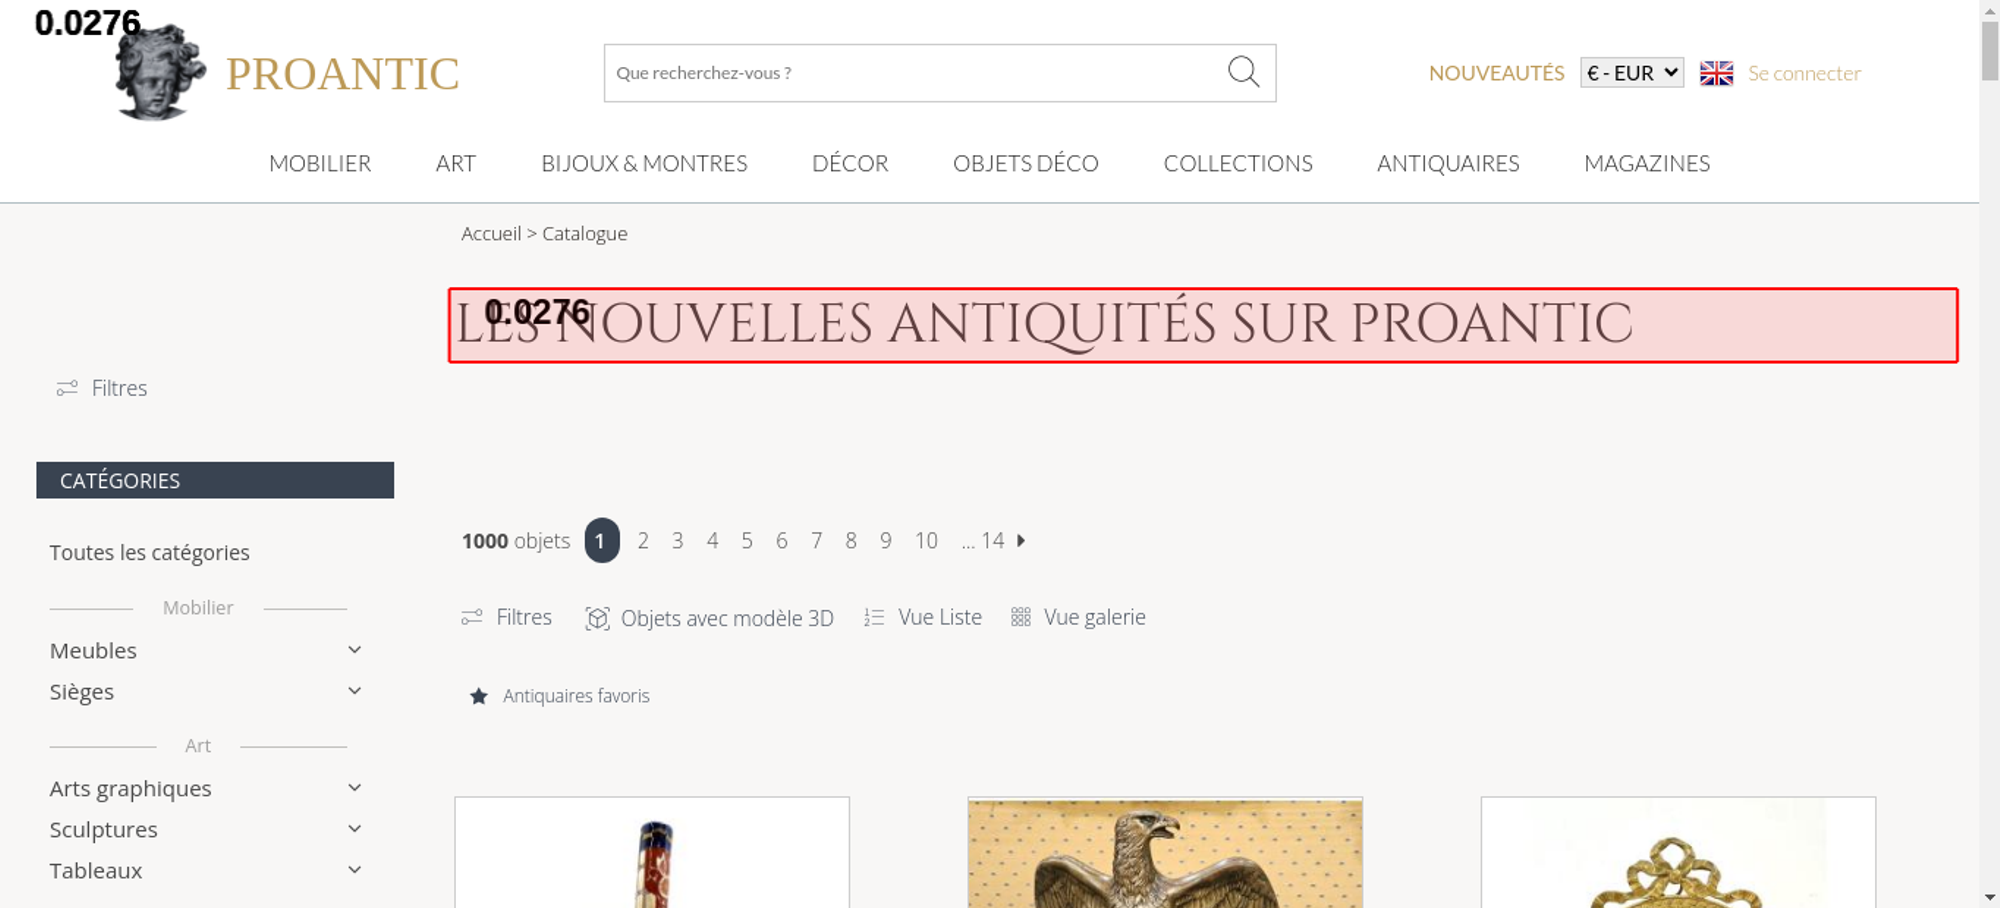The height and width of the screenshot is (908, 2000).
Task: Switch language via the UK flag icon
Action: click(1716, 73)
